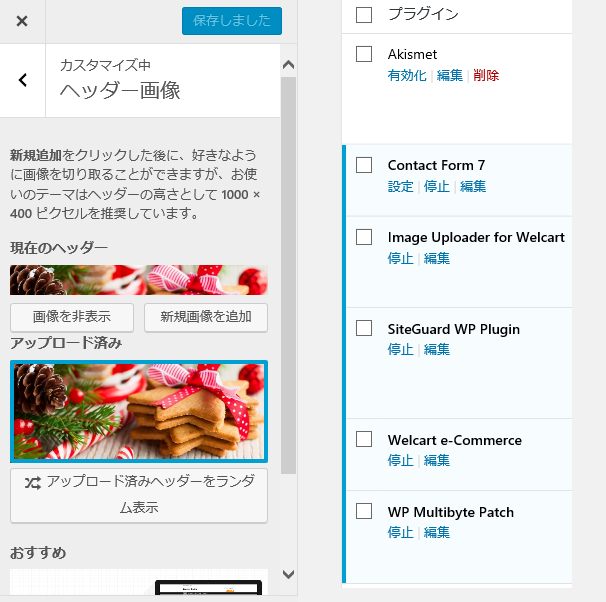Edit Contact Form 7 via 編集
This screenshot has width=606, height=602.
coord(473,187)
